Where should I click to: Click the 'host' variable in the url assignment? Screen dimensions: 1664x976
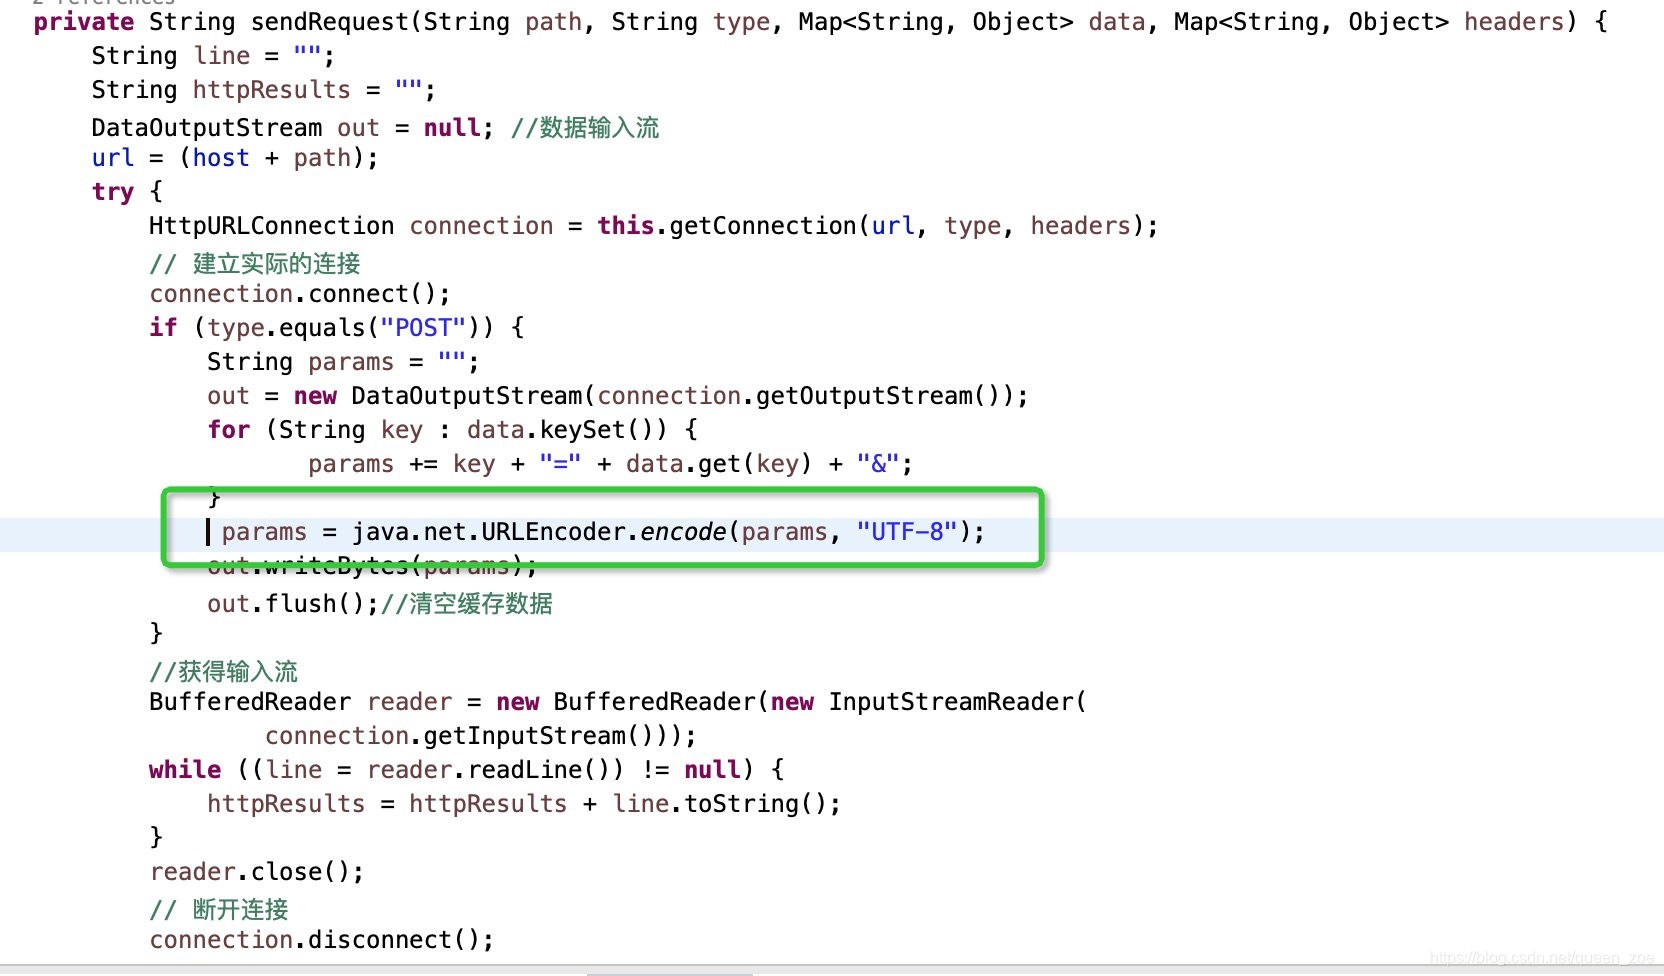coord(221,158)
